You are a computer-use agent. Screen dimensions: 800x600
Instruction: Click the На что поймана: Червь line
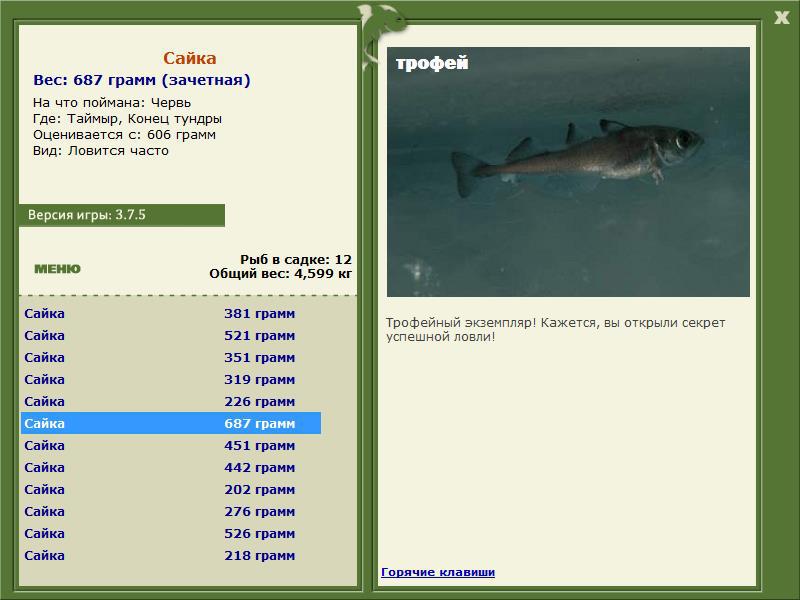click(112, 103)
